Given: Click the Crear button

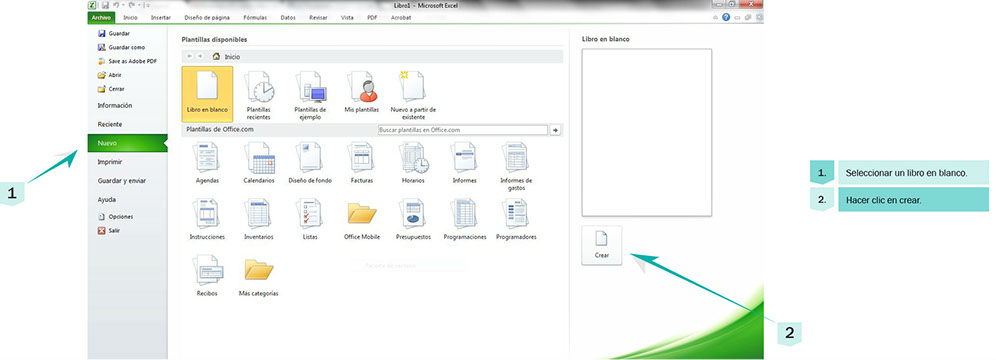Looking at the screenshot, I should pos(602,245).
